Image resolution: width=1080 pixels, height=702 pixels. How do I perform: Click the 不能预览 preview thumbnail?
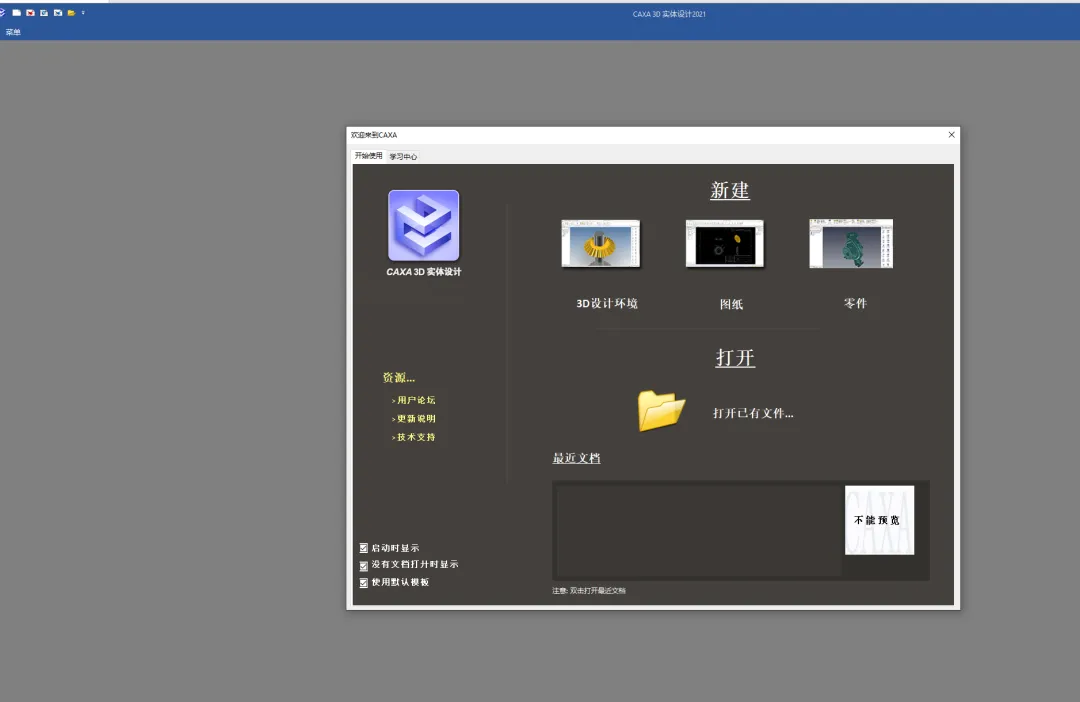point(880,520)
